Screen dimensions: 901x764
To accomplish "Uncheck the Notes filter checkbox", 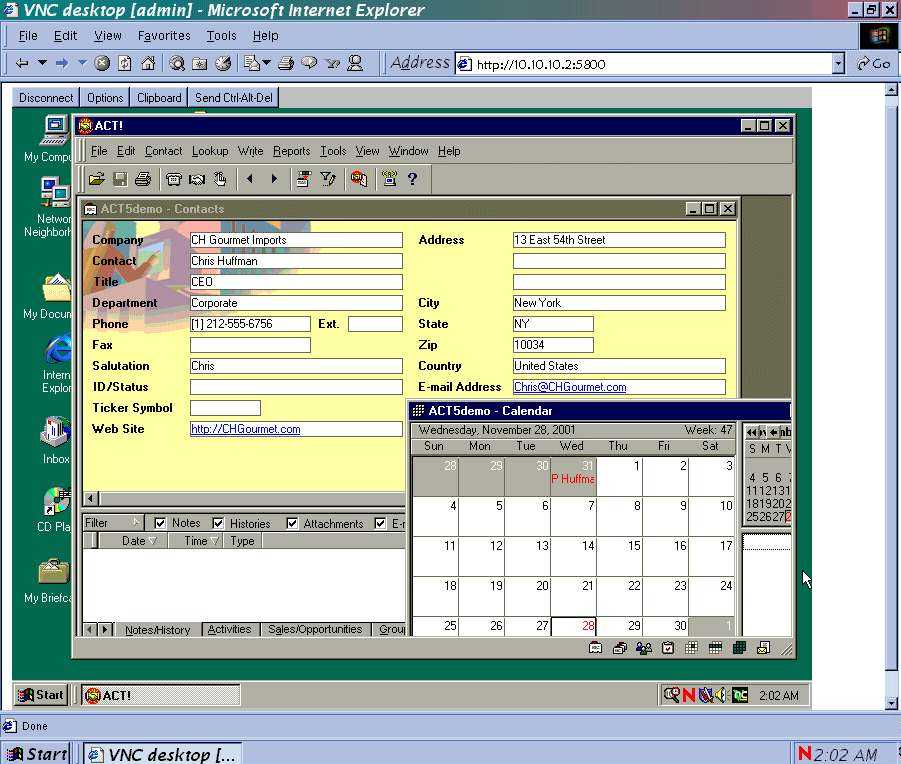I will click(x=160, y=523).
